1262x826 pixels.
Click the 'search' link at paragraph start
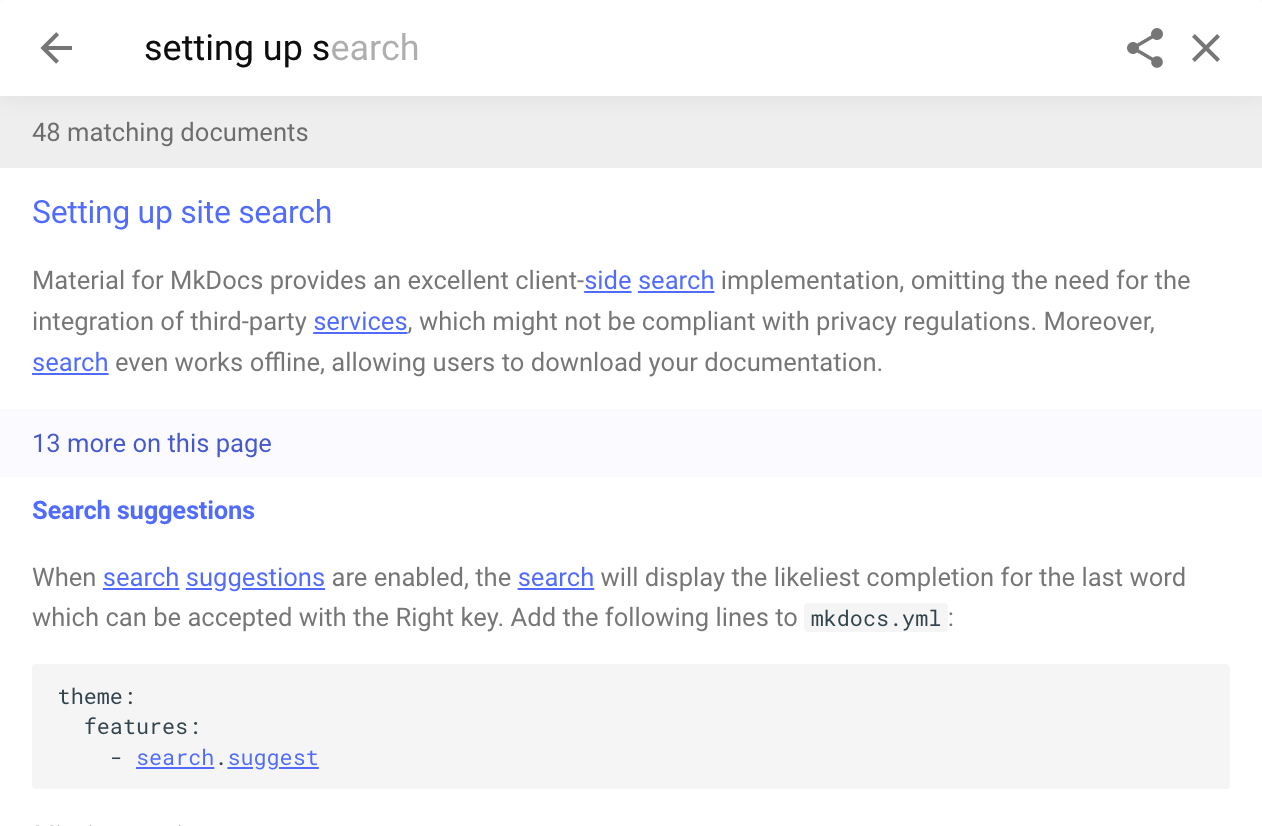point(69,362)
